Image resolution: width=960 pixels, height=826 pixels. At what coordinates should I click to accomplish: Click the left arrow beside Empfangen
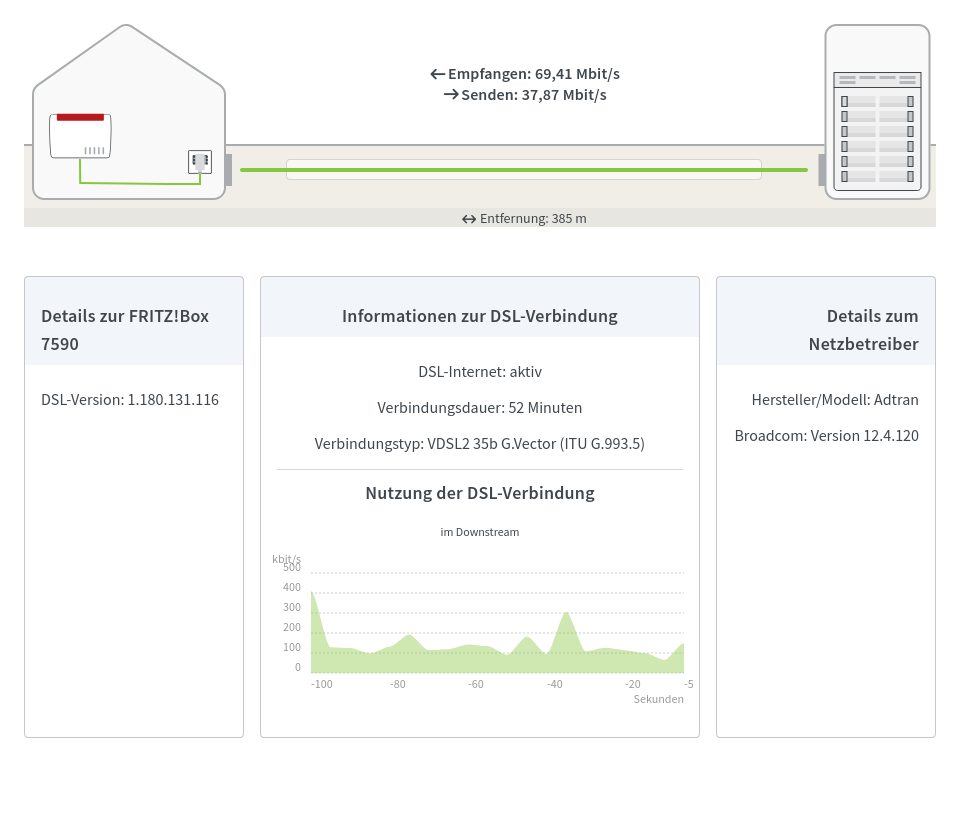click(437, 74)
